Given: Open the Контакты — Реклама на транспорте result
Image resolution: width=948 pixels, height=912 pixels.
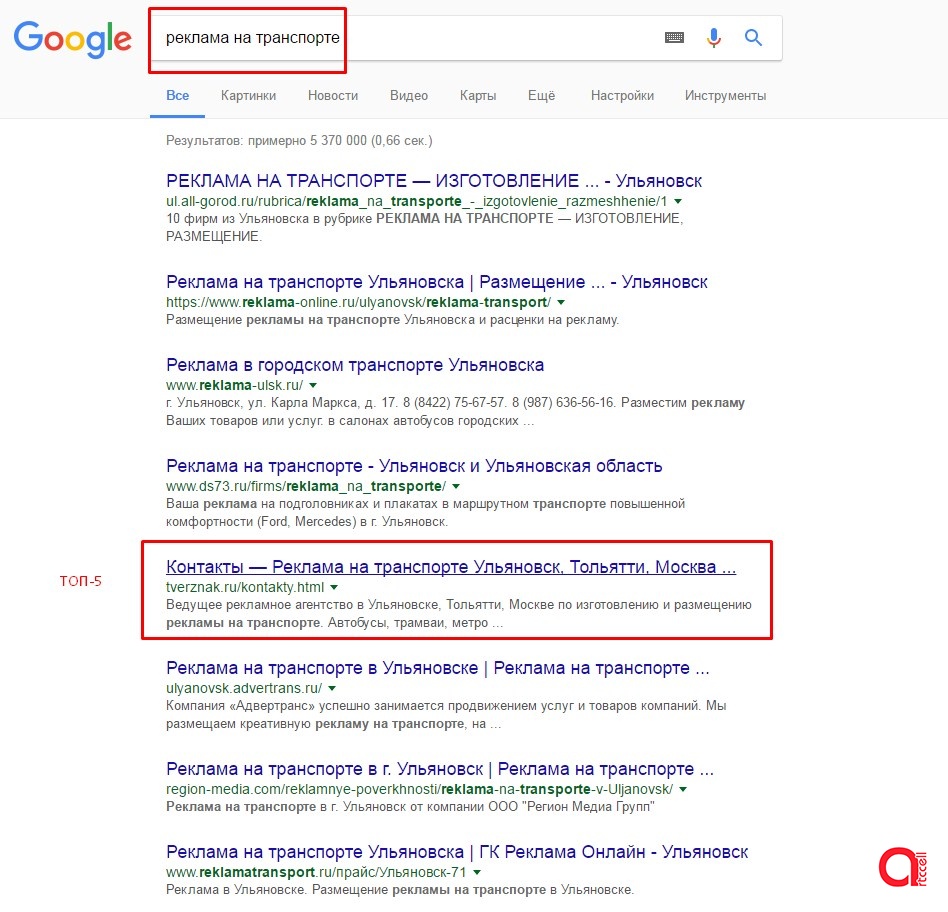Looking at the screenshot, I should tap(451, 567).
